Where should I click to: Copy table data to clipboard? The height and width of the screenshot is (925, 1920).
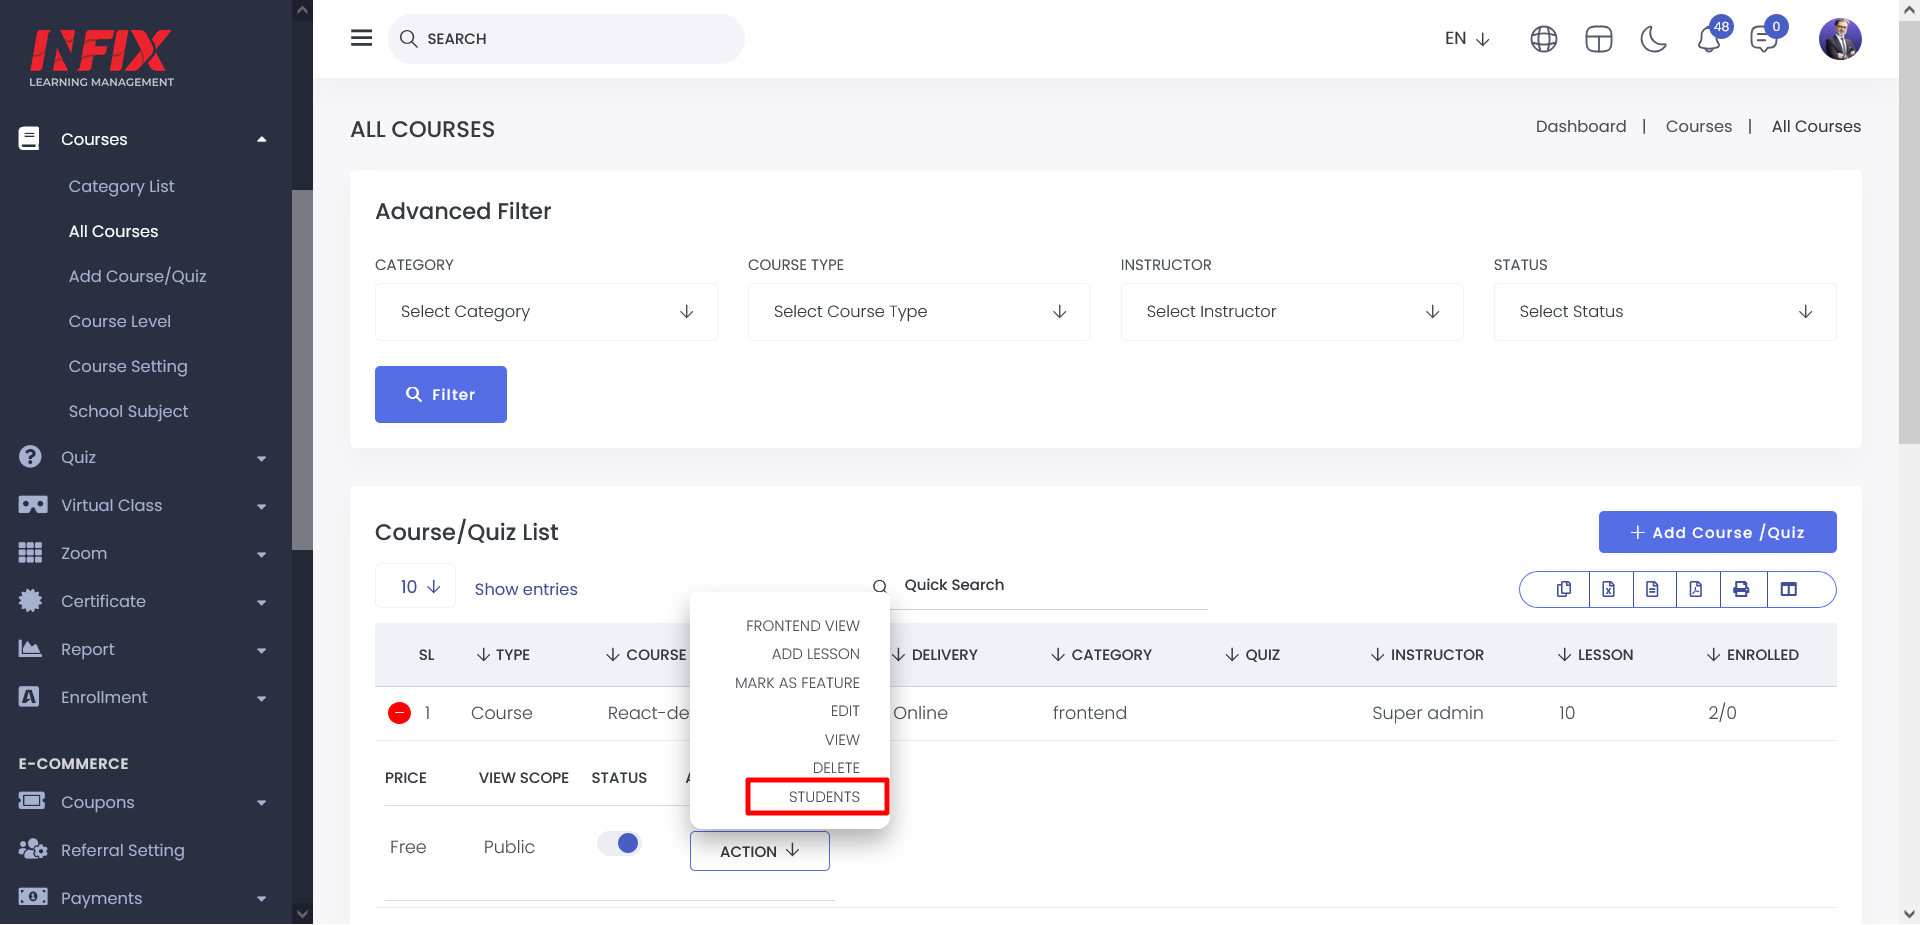tap(1564, 589)
